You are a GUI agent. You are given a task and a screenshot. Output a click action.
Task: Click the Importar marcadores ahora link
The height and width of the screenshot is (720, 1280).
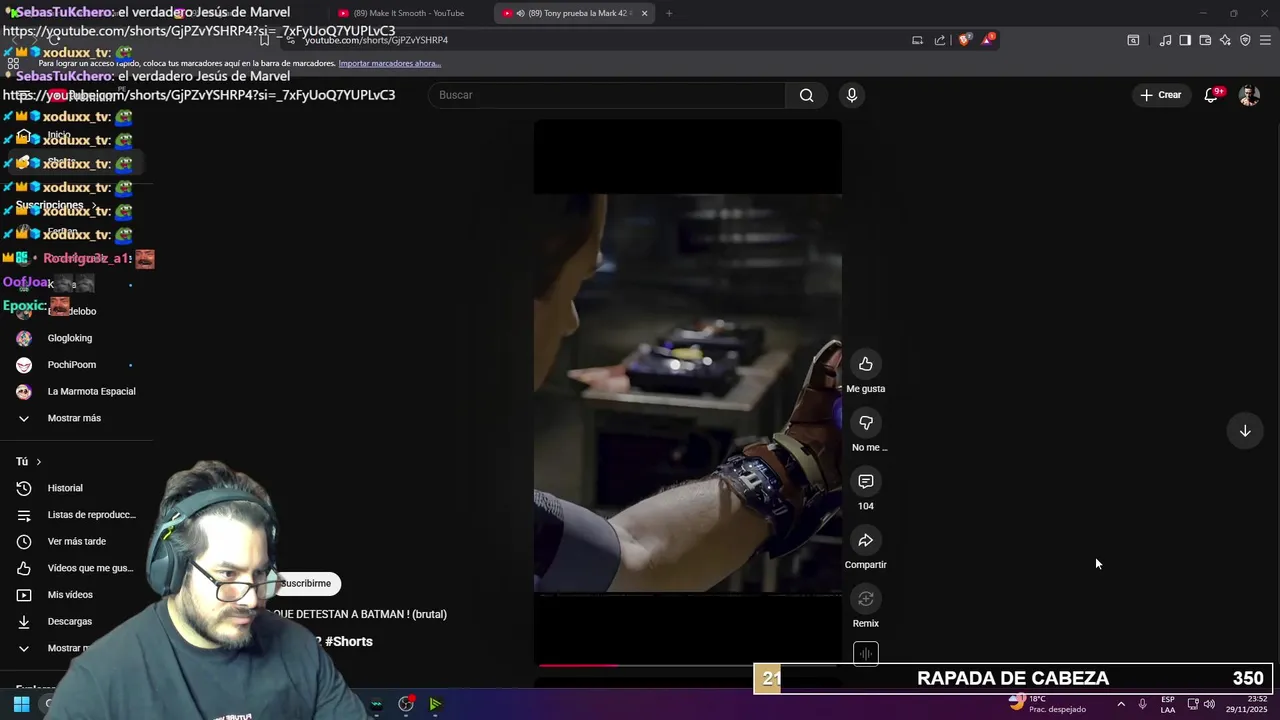[x=390, y=63]
